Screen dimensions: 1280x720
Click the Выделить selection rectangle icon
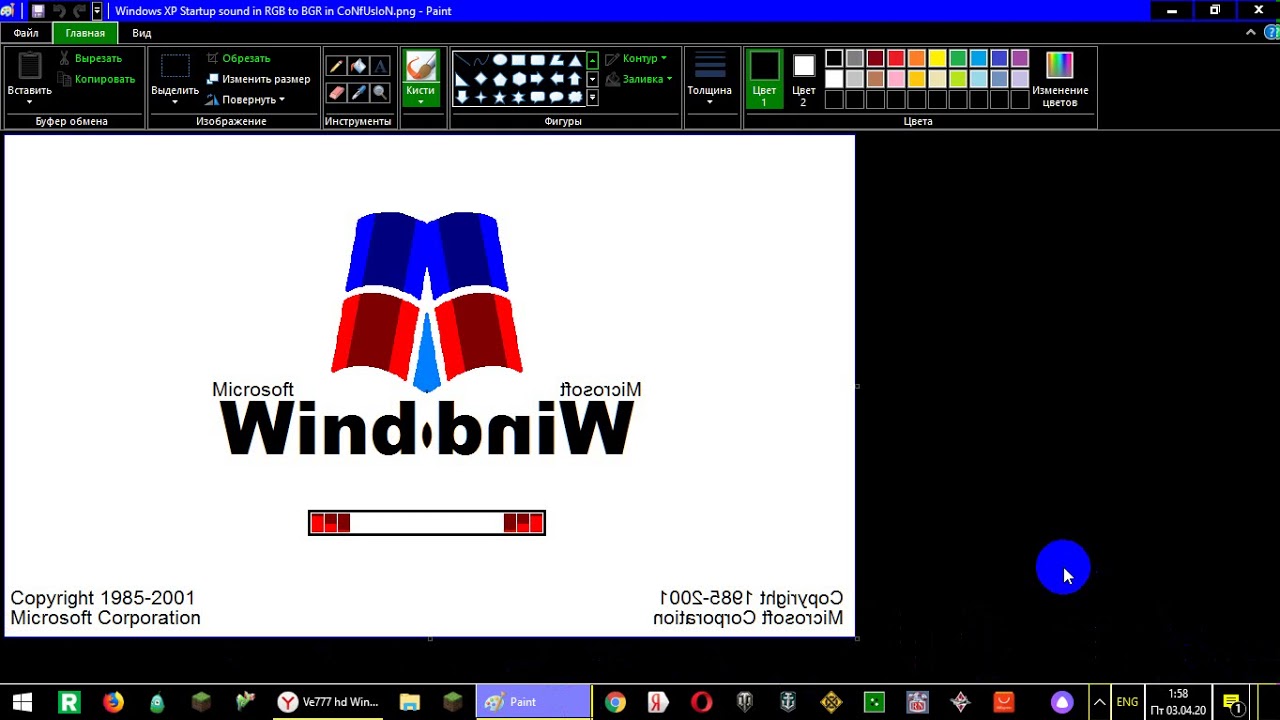(x=175, y=66)
